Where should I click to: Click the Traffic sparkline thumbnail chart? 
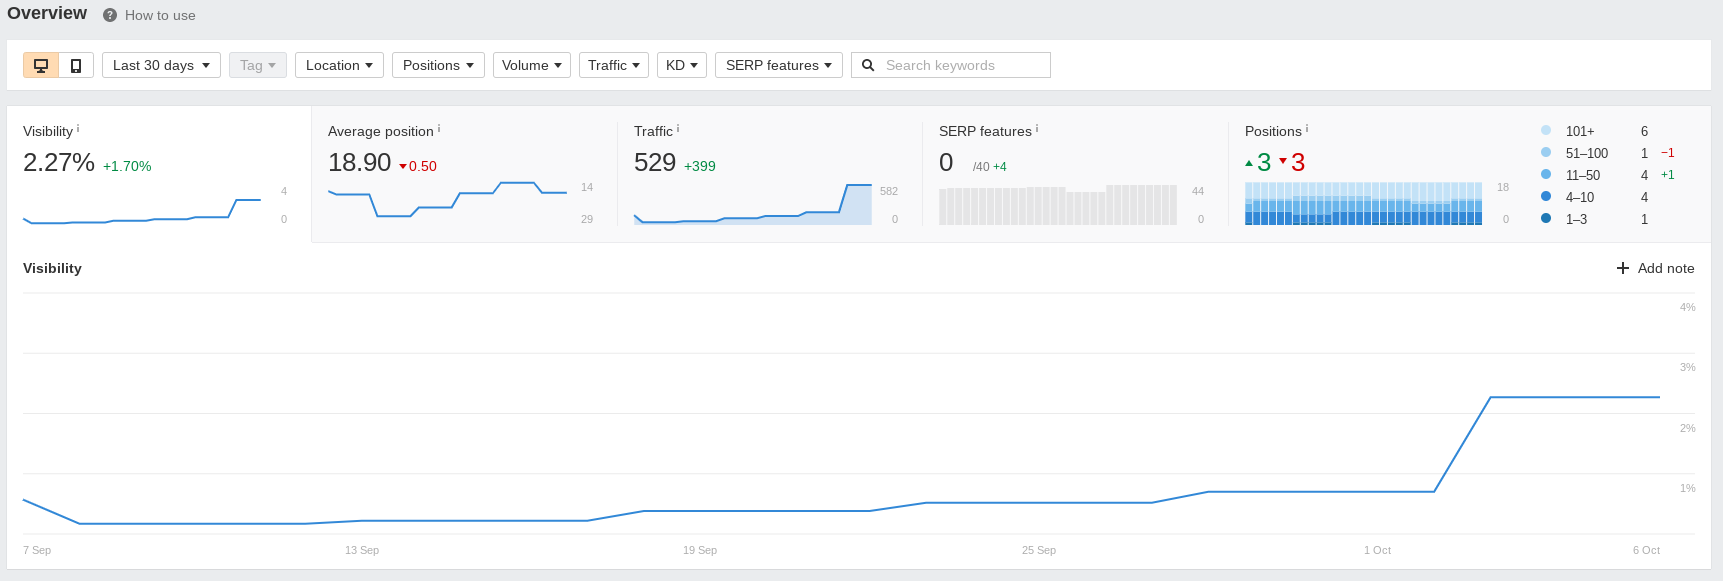click(753, 204)
